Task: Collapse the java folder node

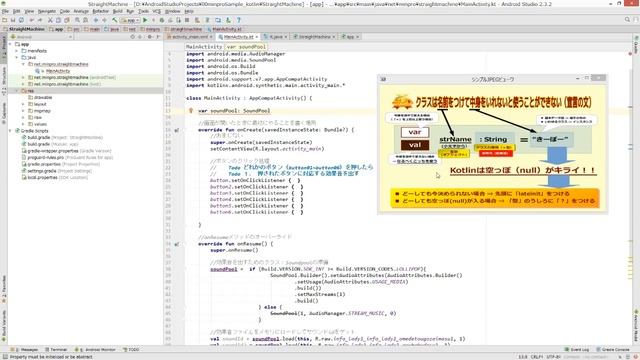Action: pos(17,58)
